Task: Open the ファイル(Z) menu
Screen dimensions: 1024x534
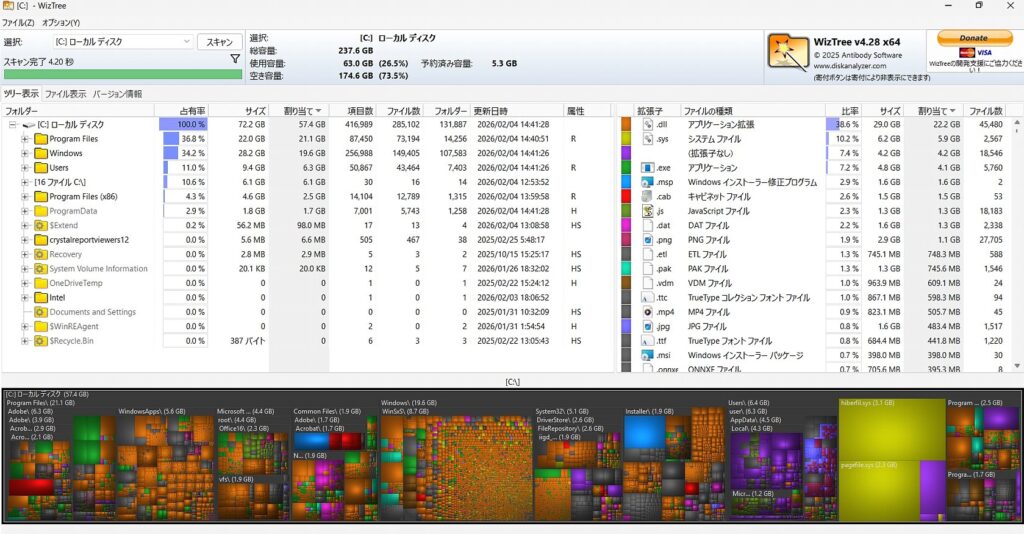Action: pyautogui.click(x=17, y=22)
